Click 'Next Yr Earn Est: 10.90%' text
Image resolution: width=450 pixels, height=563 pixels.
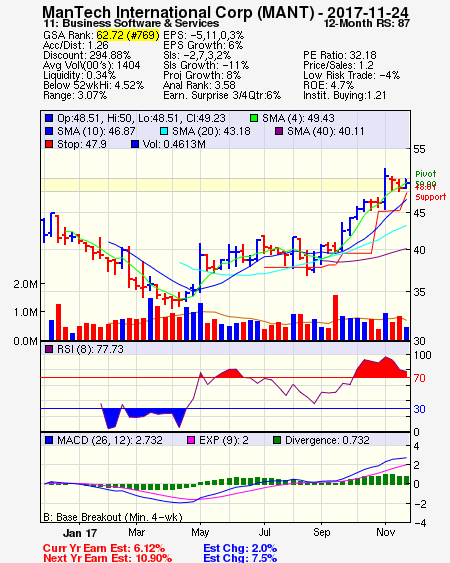[x=107, y=558]
